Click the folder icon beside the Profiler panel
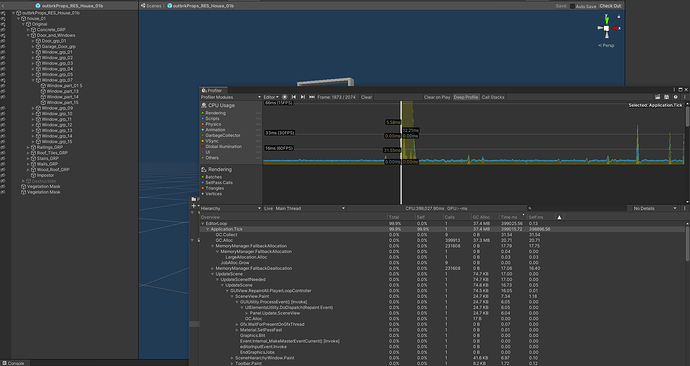Image resolution: width=690 pixels, height=366 pixels. pos(193,199)
